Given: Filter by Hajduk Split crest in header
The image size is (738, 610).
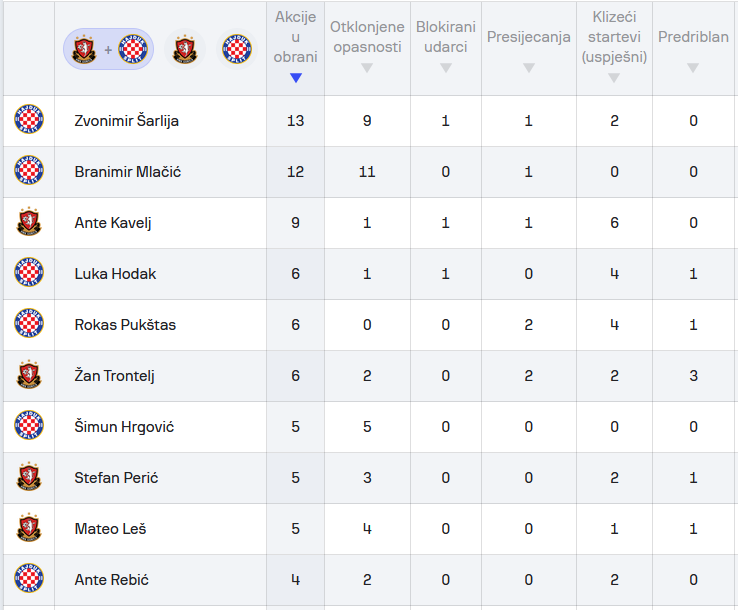Looking at the screenshot, I should (x=237, y=48).
